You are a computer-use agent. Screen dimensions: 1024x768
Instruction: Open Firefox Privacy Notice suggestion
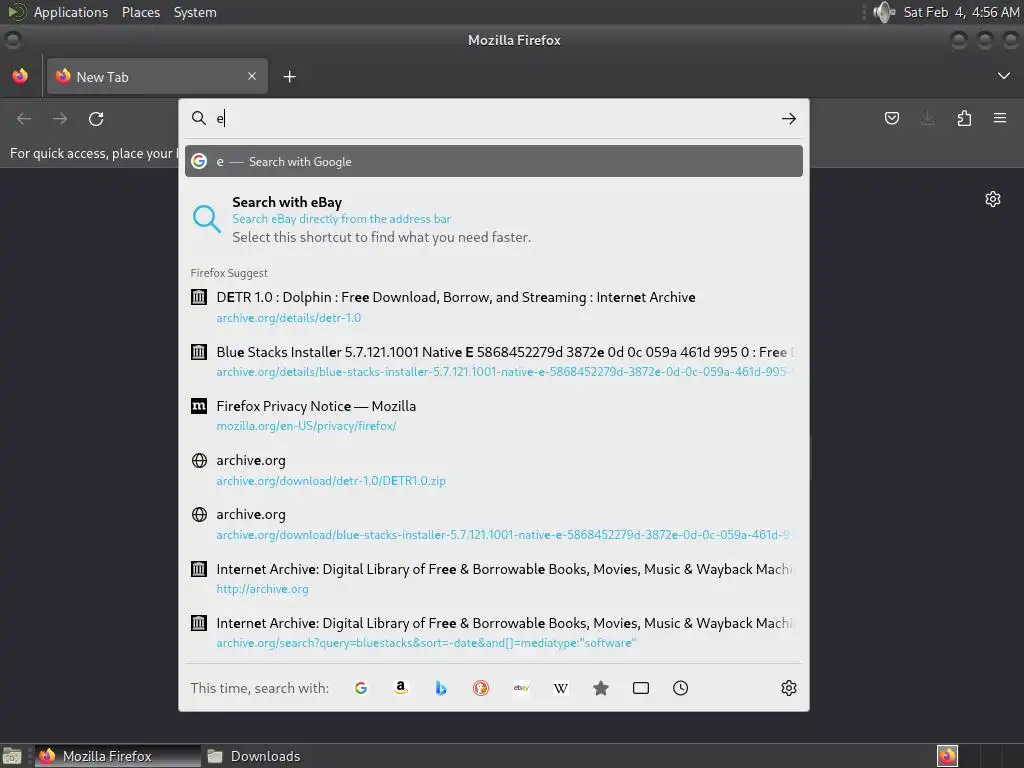click(x=494, y=415)
